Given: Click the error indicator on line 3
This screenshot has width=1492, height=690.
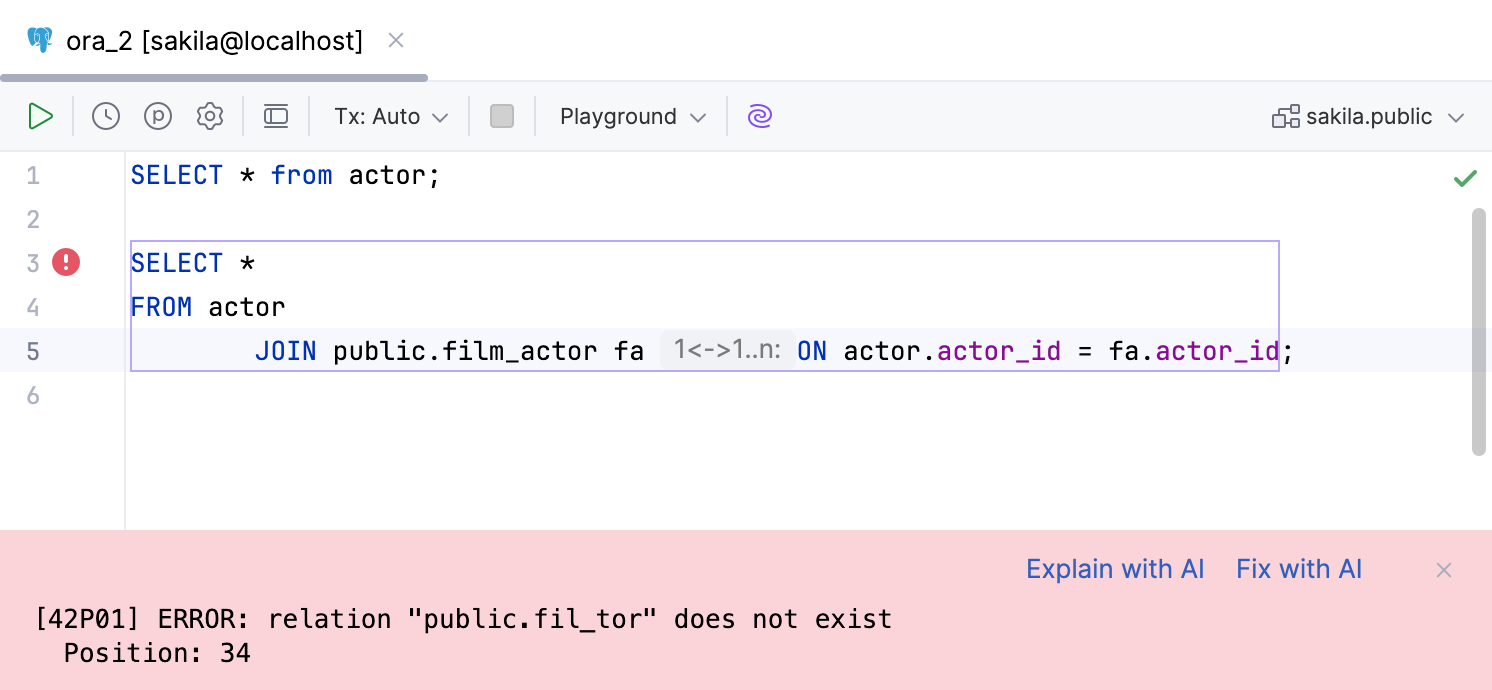Looking at the screenshot, I should point(64,262).
